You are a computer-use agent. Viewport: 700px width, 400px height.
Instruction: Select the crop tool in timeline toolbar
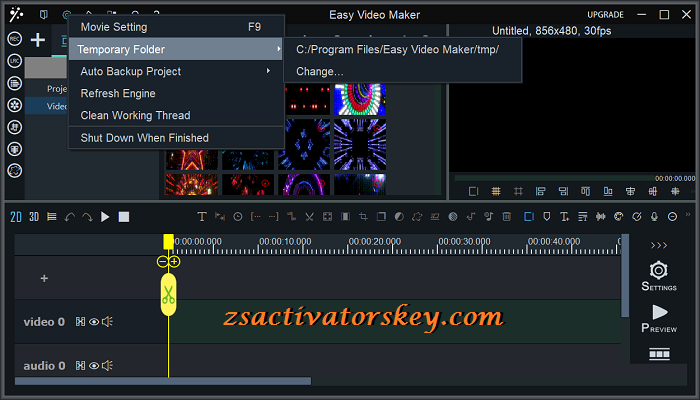(363, 217)
